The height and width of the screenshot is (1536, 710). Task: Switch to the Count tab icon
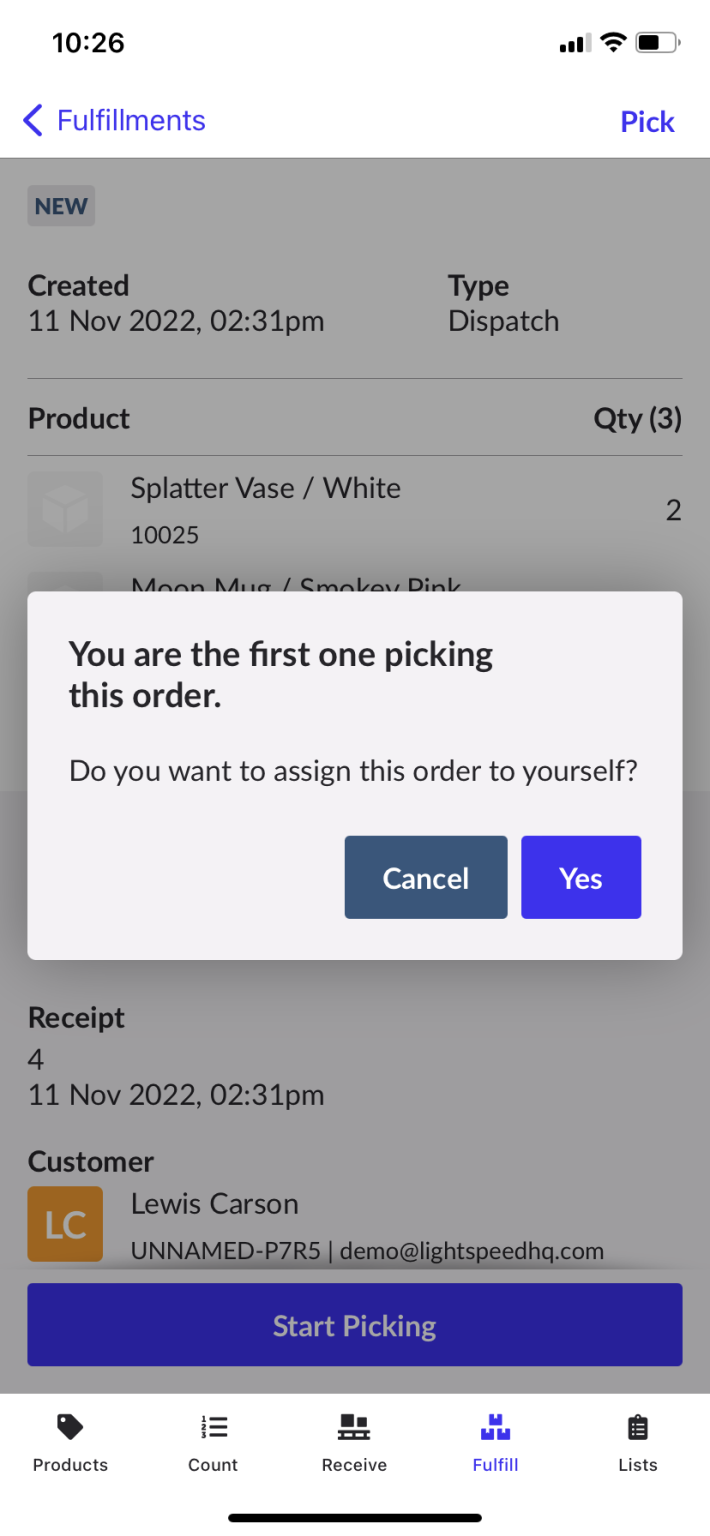click(x=213, y=1427)
